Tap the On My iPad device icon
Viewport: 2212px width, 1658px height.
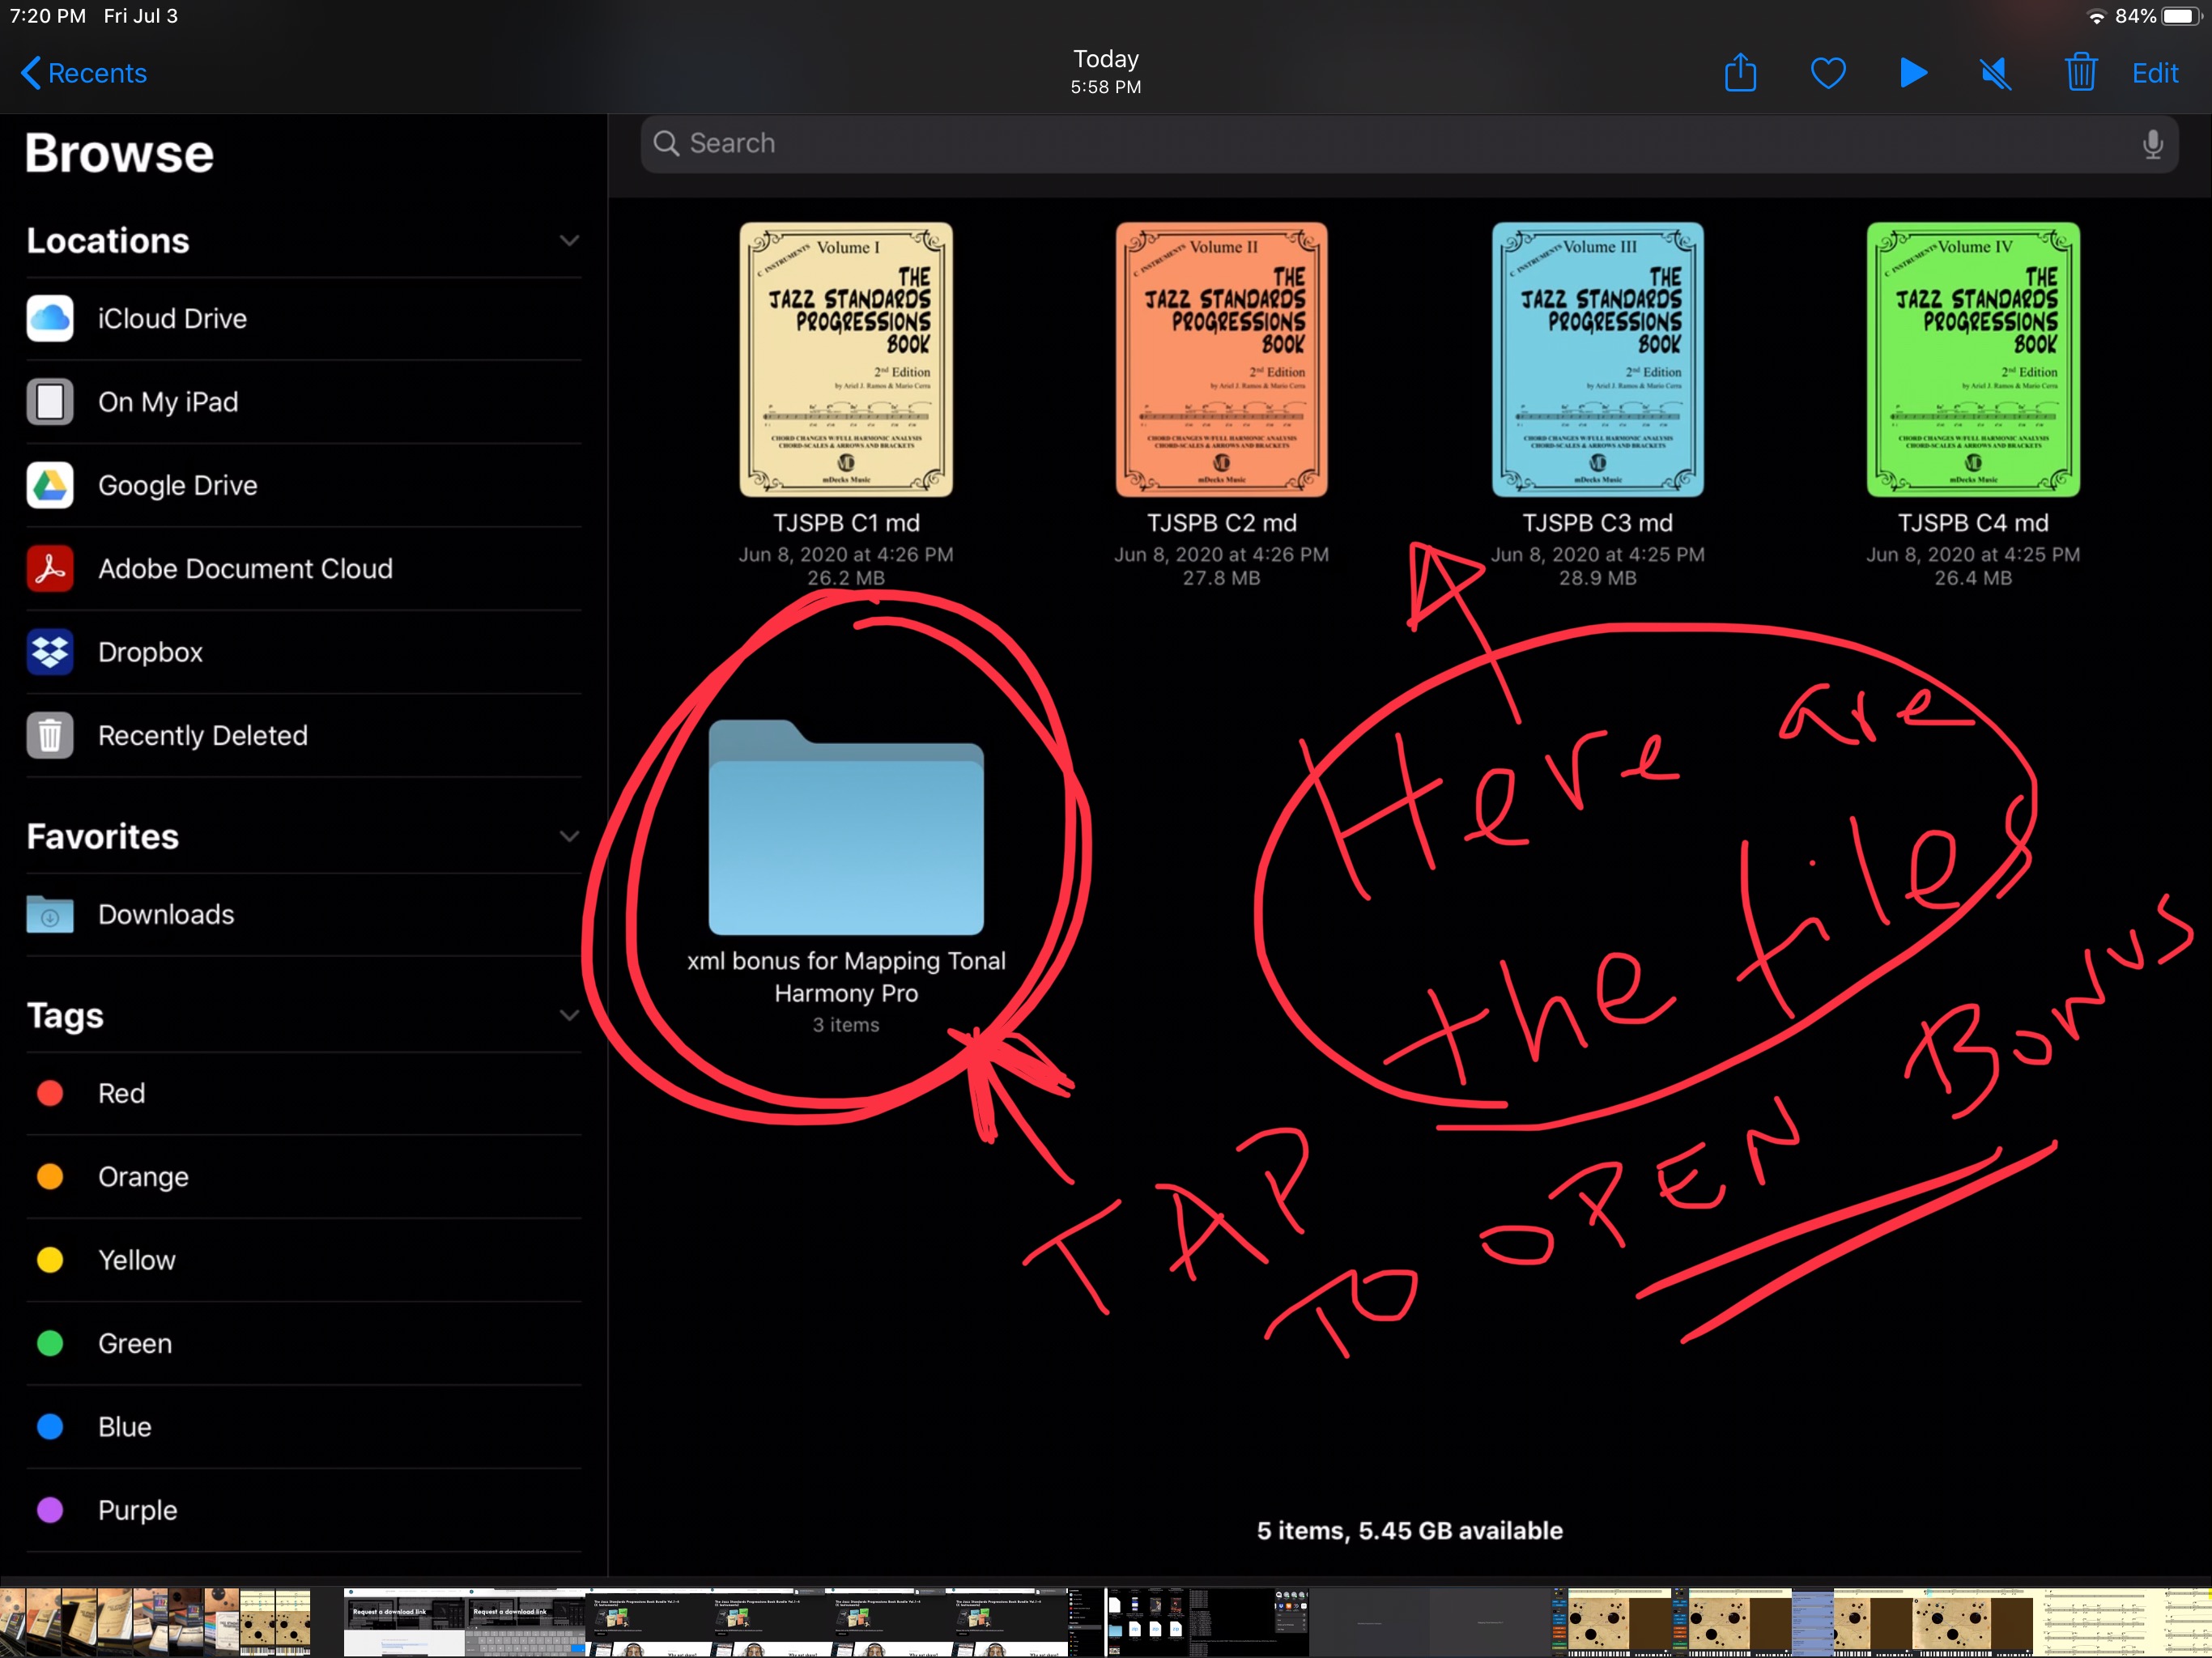click(50, 402)
